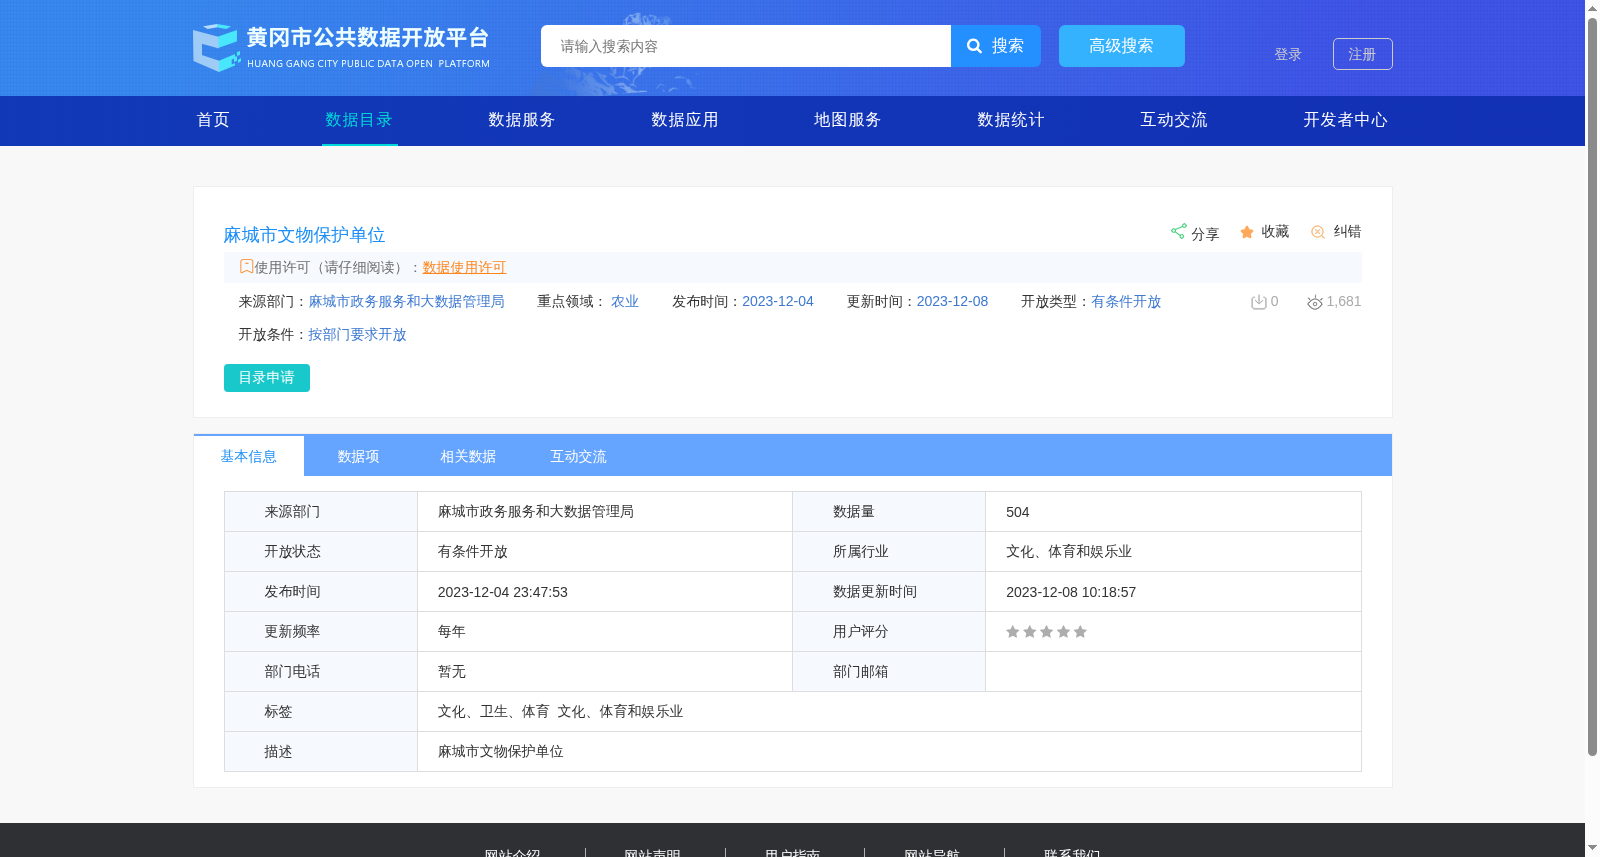Screen dimensions: 1600x857
Task: Click the star favorite icon
Action: [1247, 232]
